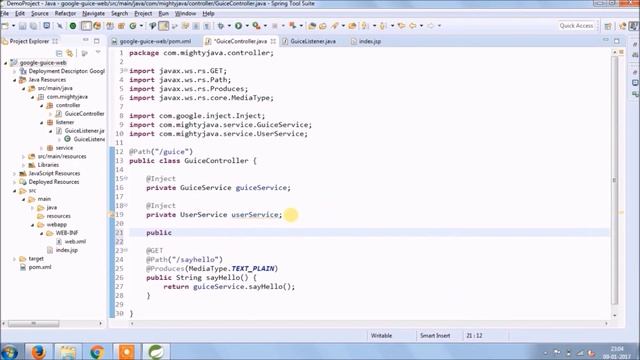This screenshot has width=640, height=360.
Task: Open the File menu
Action: 5,13
